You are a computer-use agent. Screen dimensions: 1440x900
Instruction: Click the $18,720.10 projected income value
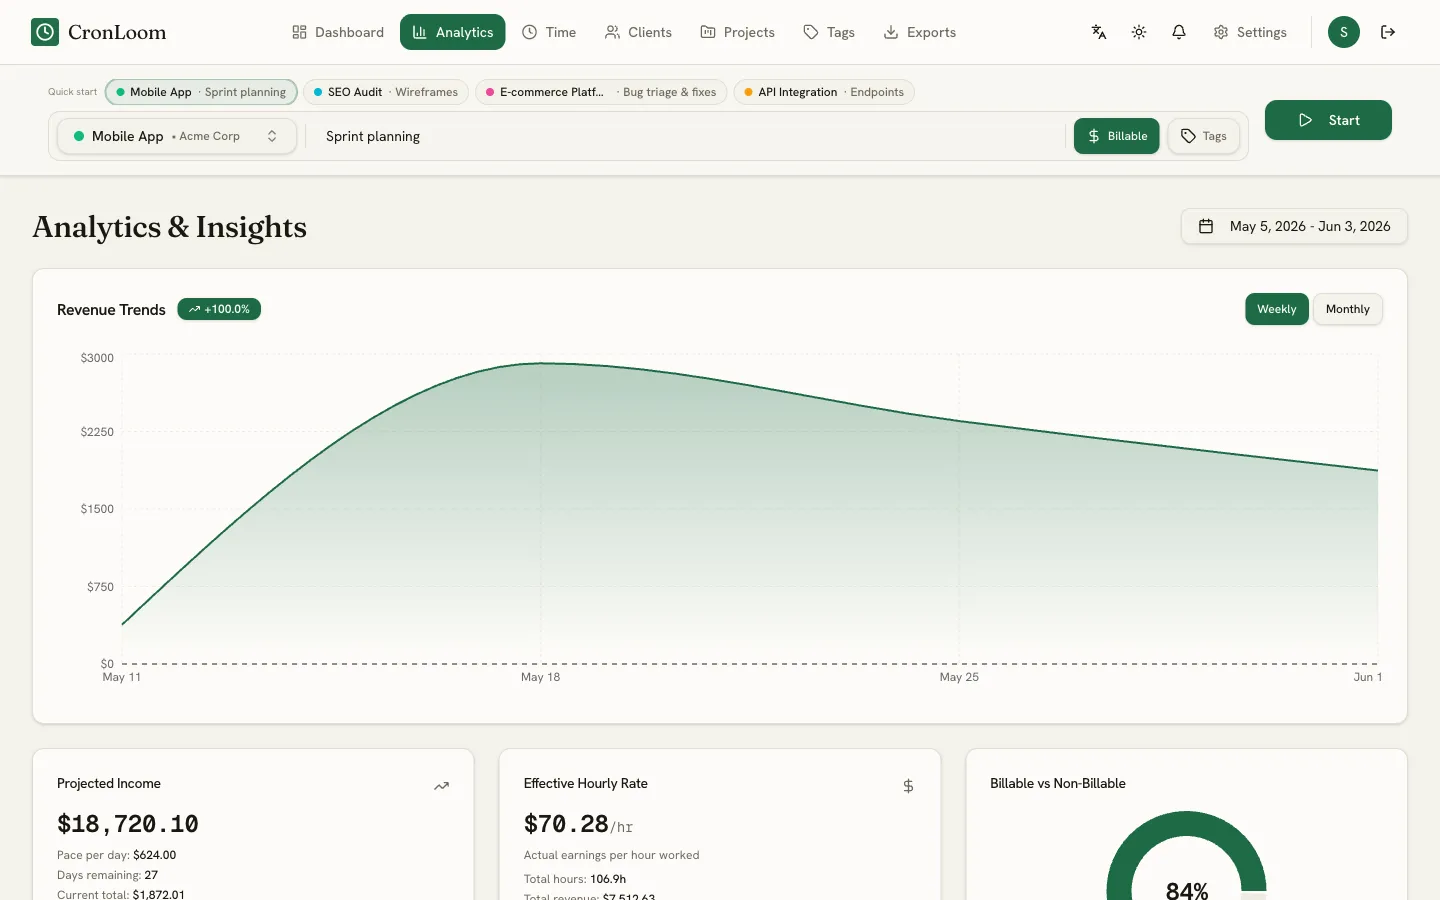tap(128, 824)
